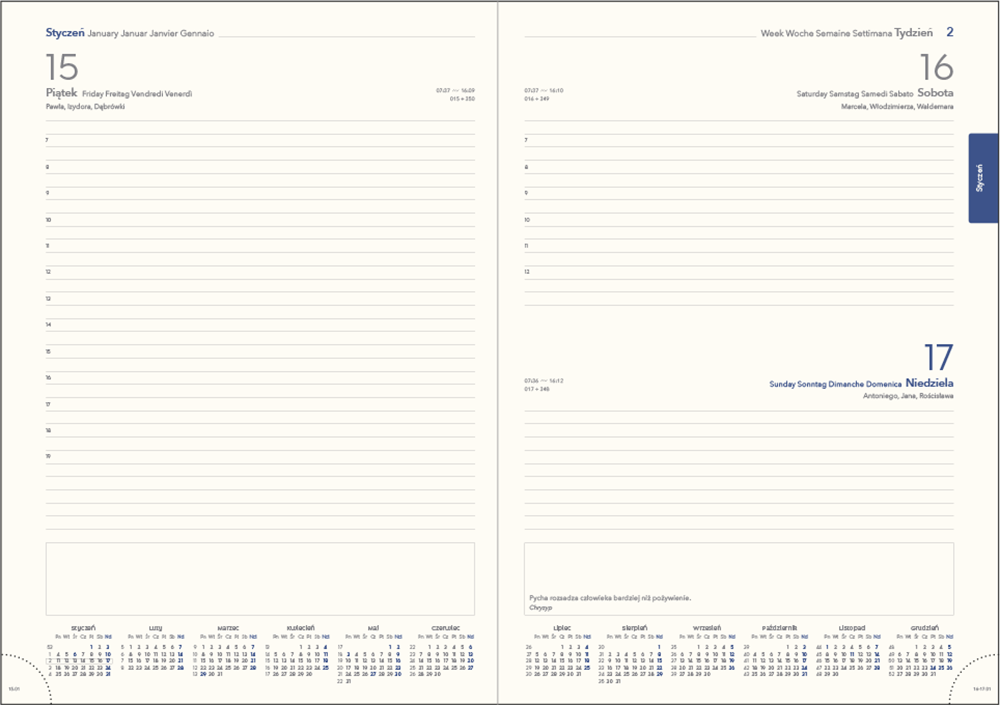
Task: Click the grudzień mini calendar title
Action: 924,628
